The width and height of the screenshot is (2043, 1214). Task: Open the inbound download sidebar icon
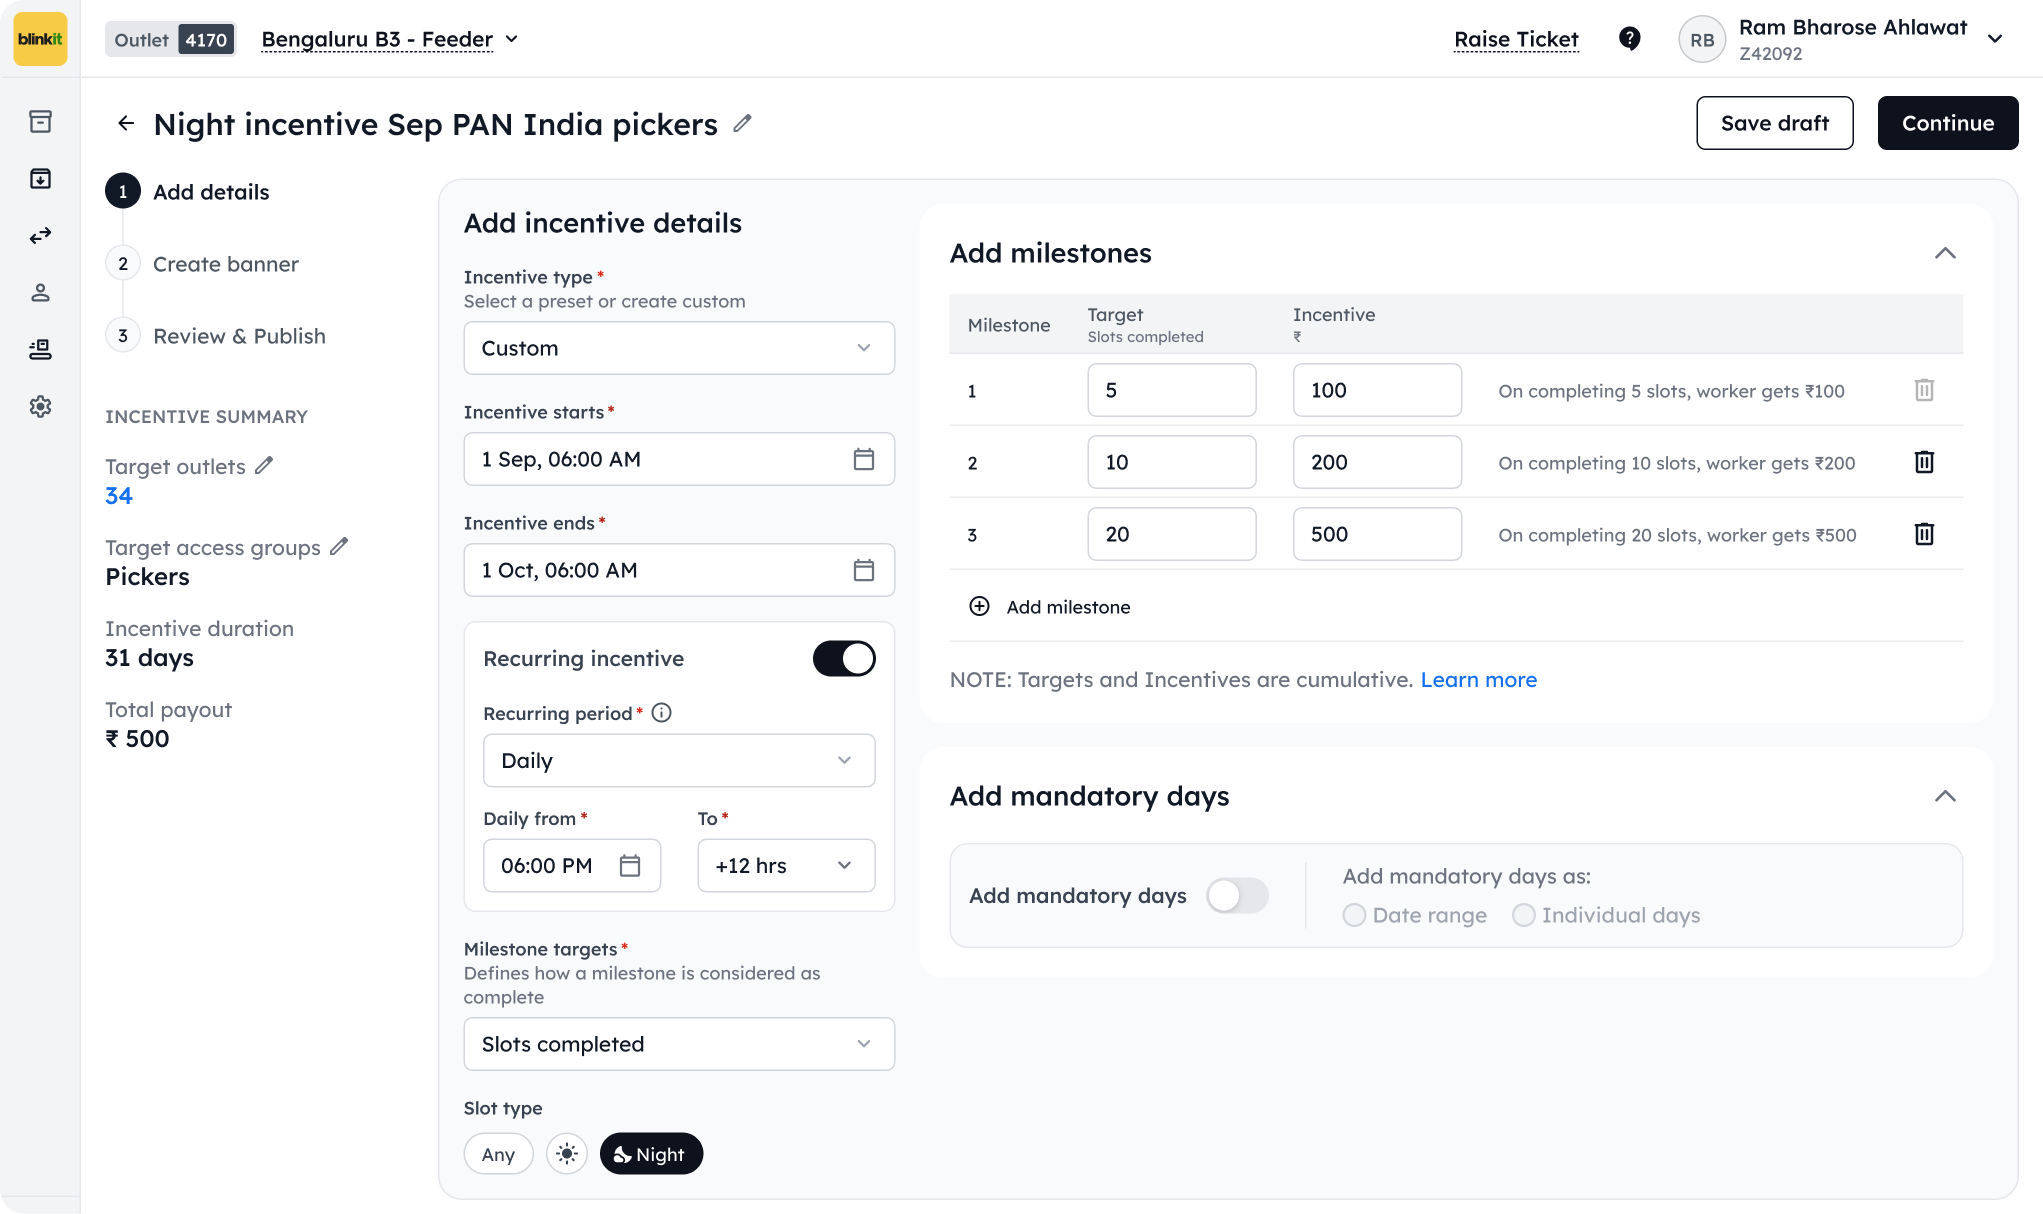coord(40,178)
